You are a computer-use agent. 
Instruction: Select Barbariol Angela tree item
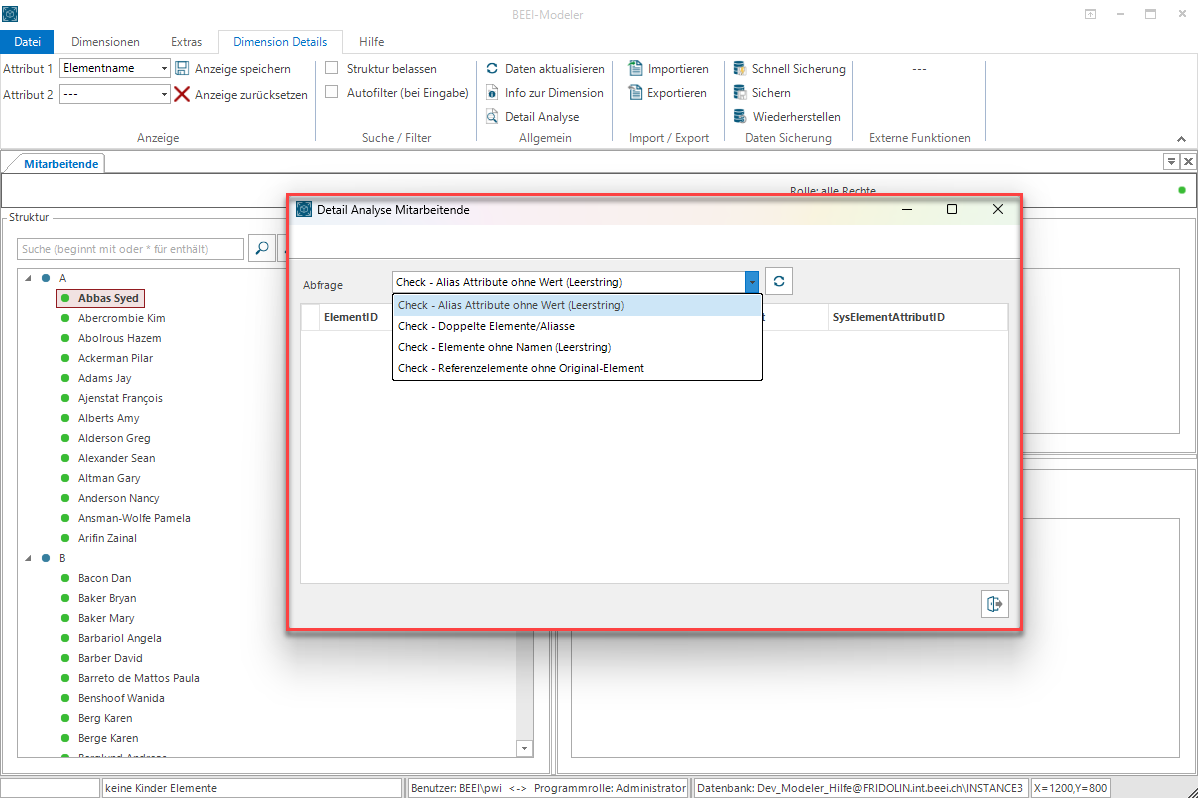coord(119,637)
